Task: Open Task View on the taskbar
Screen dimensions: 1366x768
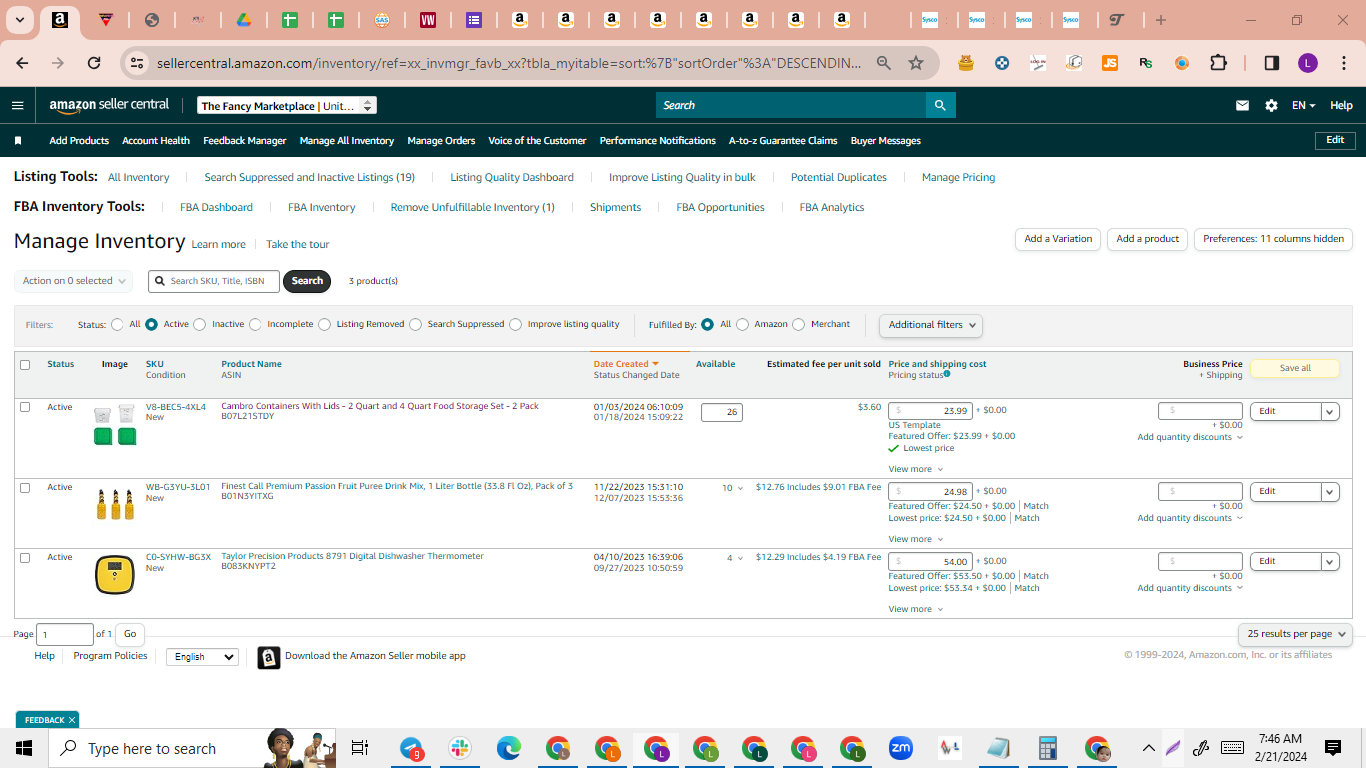Action: 360,748
